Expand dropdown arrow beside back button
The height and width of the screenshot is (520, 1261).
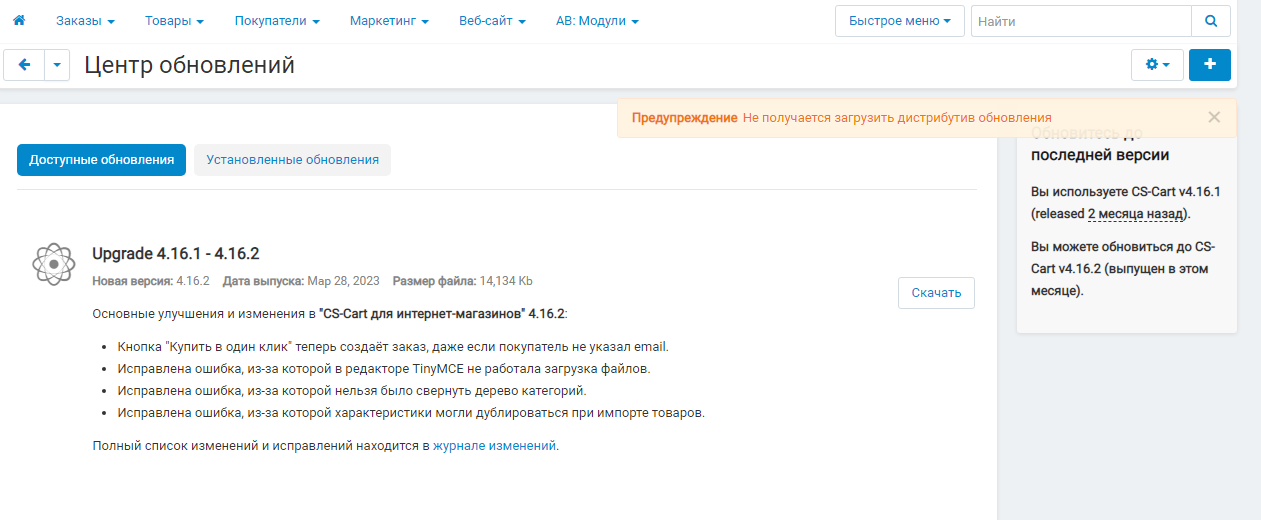(57, 65)
